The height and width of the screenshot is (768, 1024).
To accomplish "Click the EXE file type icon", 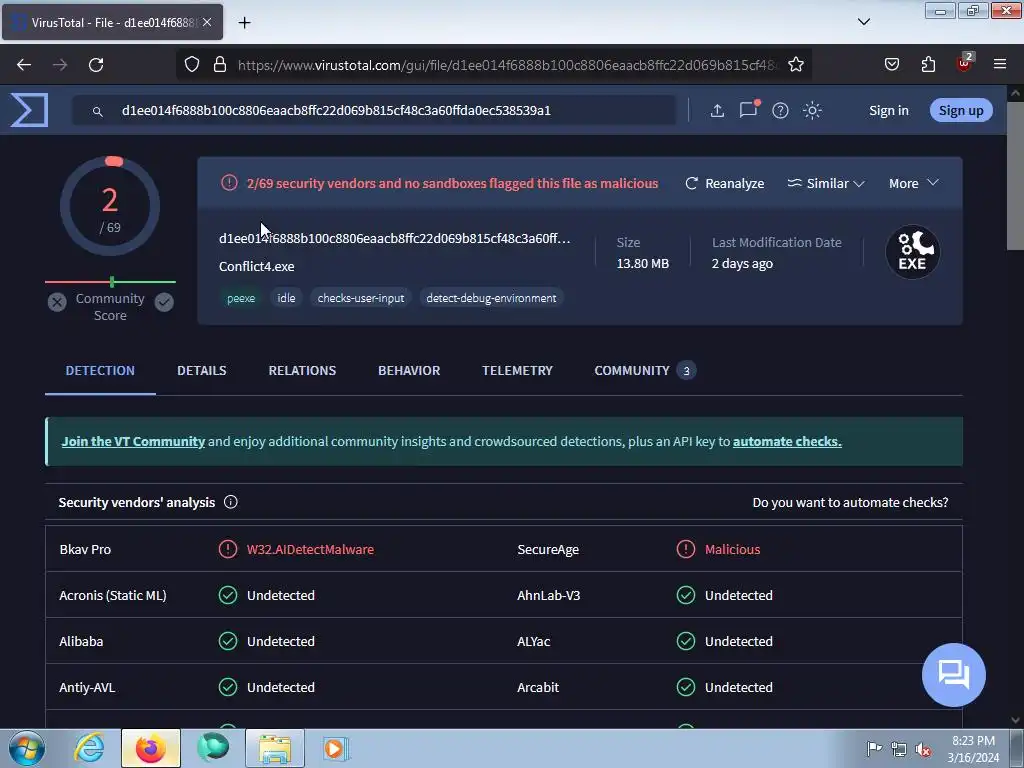I will click(x=912, y=252).
